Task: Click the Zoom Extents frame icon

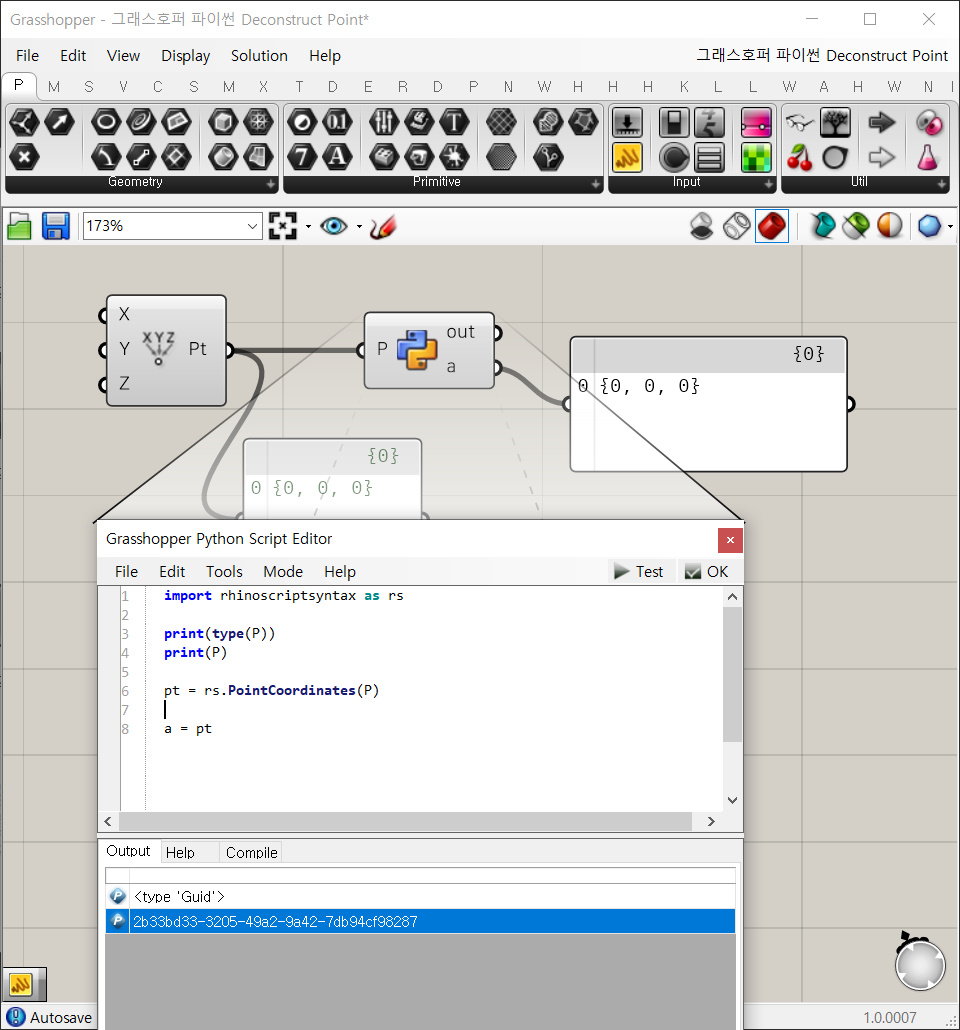Action: [x=283, y=227]
